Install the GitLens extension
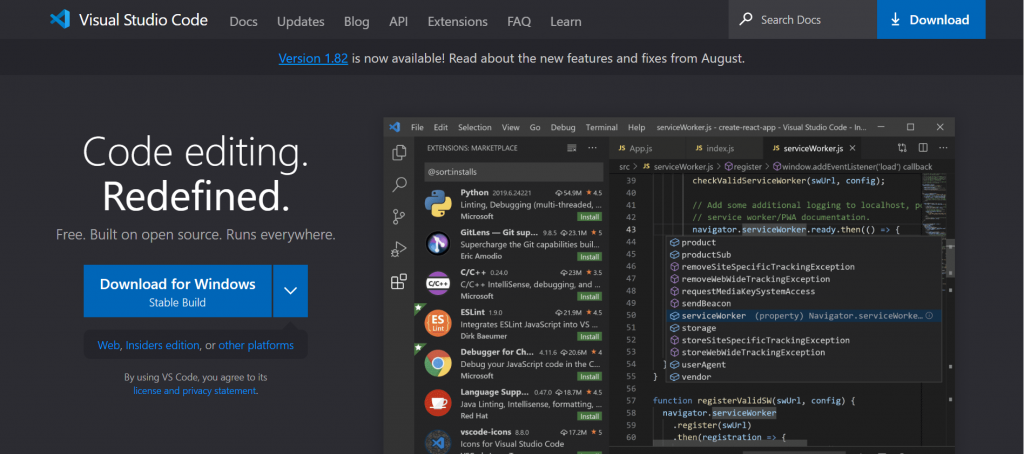 (x=590, y=256)
